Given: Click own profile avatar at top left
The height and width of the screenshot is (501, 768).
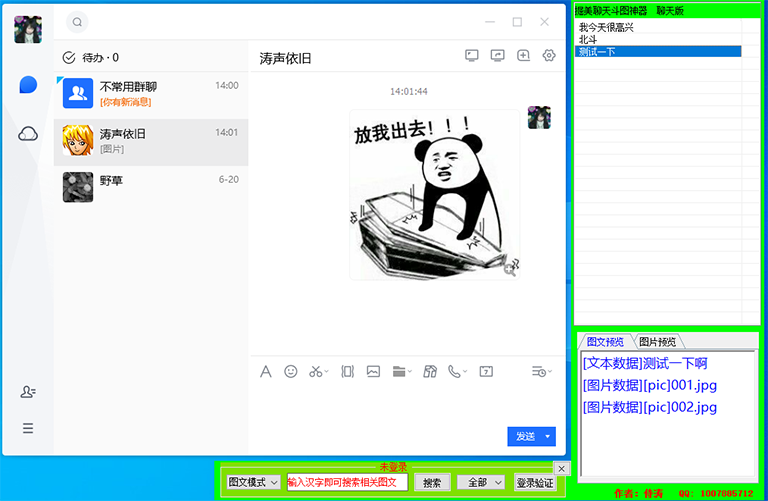Looking at the screenshot, I should pos(28,29).
